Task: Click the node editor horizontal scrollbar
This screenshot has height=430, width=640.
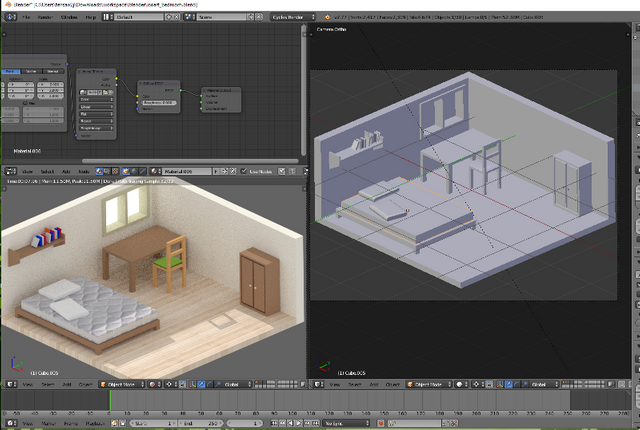Action: click(190, 161)
